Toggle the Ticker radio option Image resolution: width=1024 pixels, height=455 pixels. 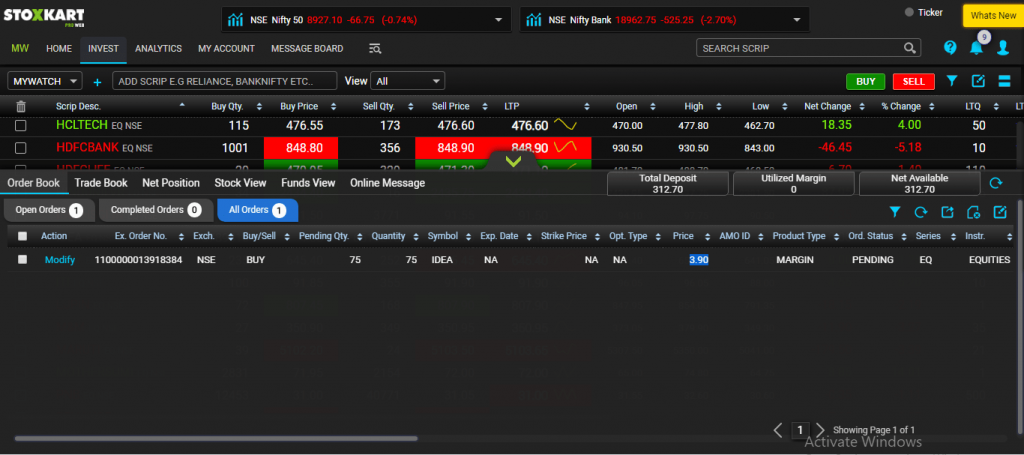point(909,12)
